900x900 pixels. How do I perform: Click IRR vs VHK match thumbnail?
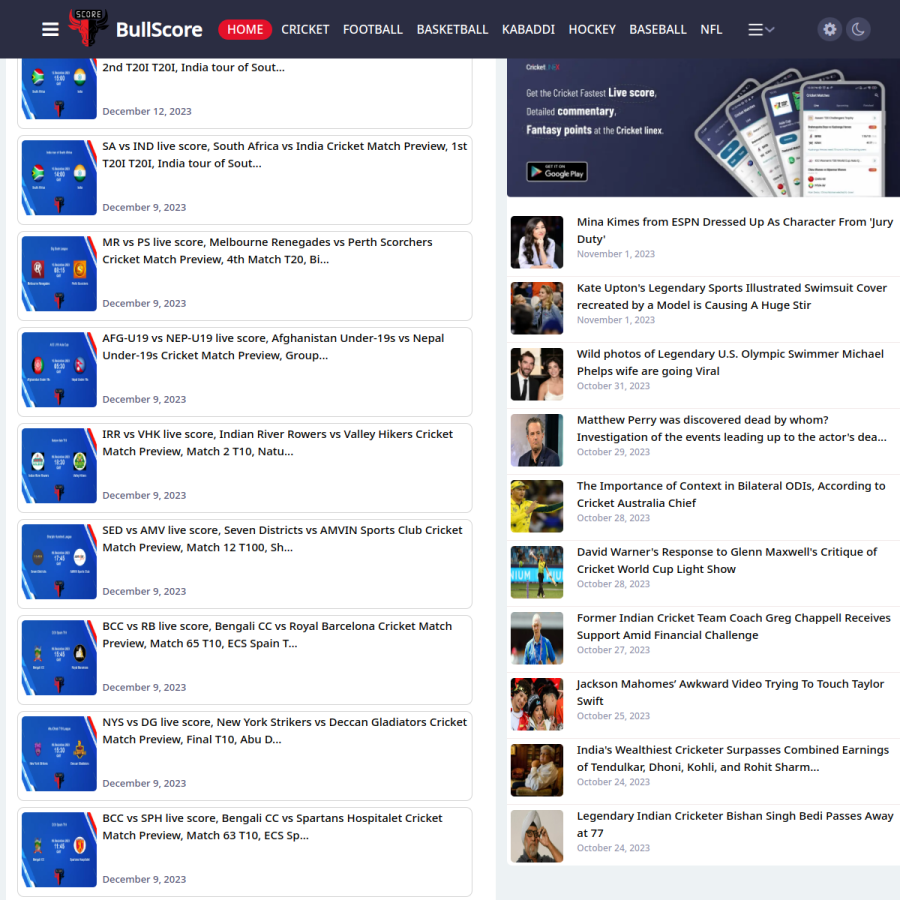(x=59, y=465)
